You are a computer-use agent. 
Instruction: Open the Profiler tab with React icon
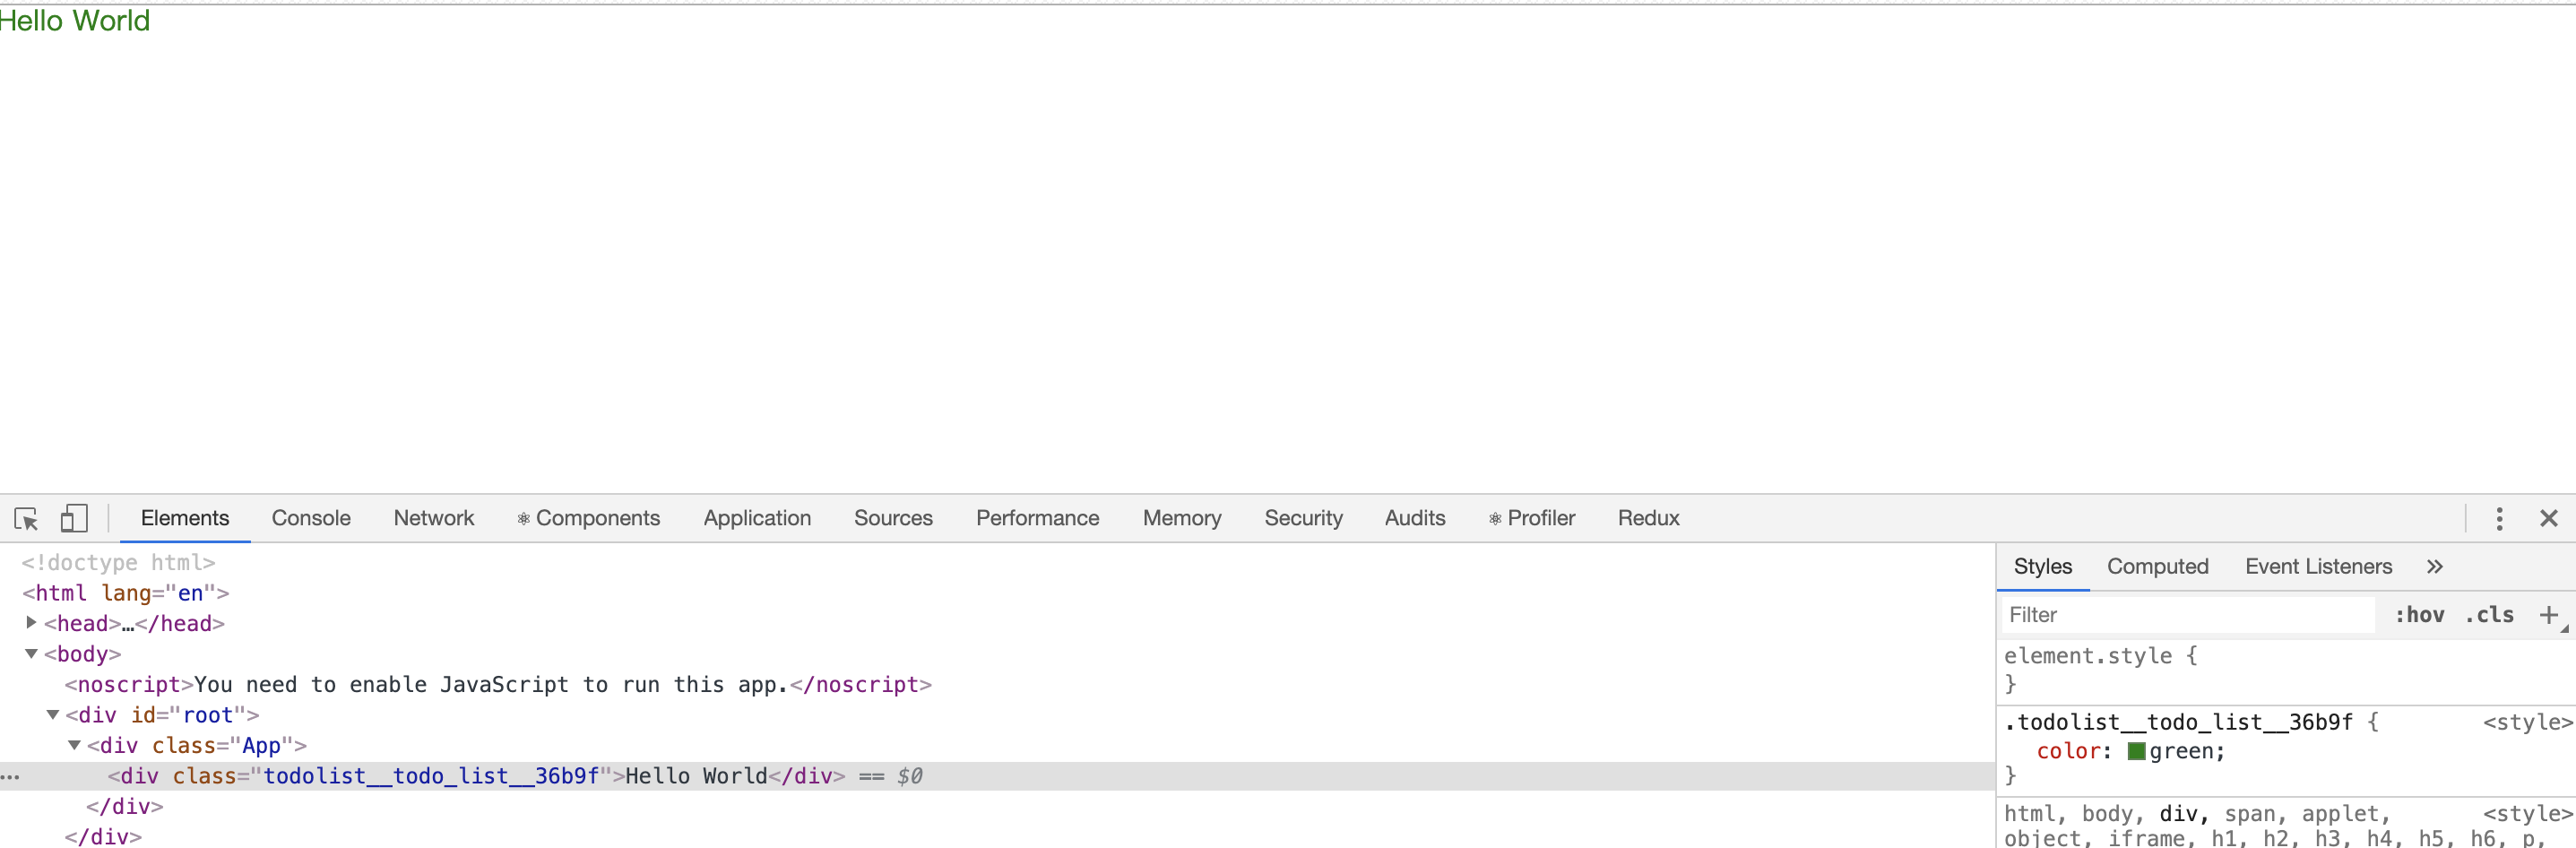(1531, 518)
